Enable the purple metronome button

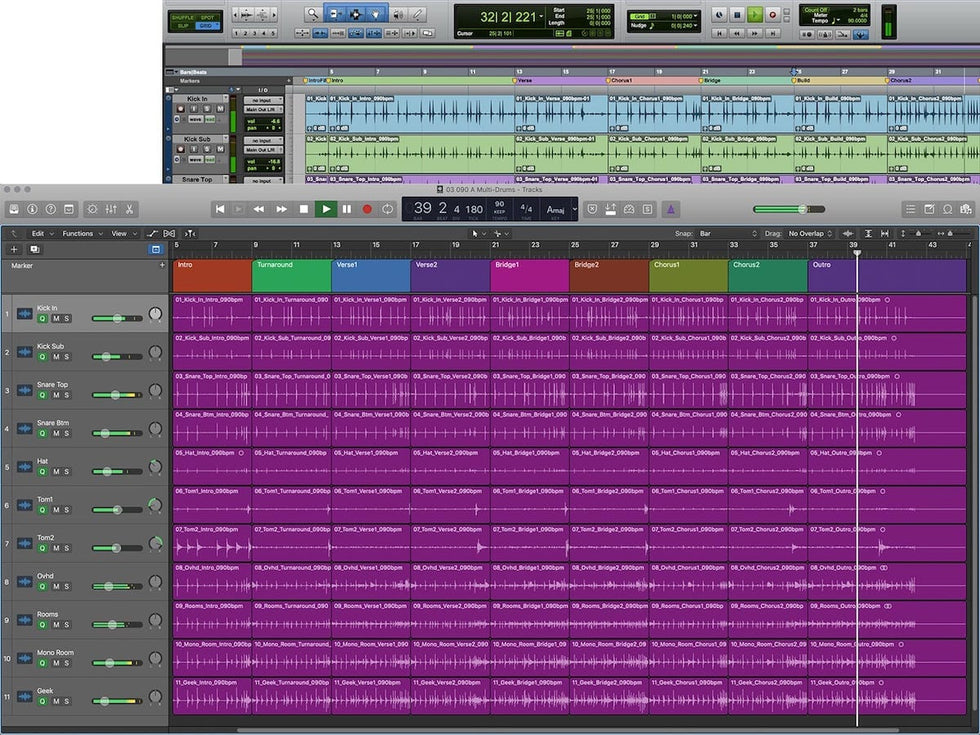pyautogui.click(x=671, y=209)
